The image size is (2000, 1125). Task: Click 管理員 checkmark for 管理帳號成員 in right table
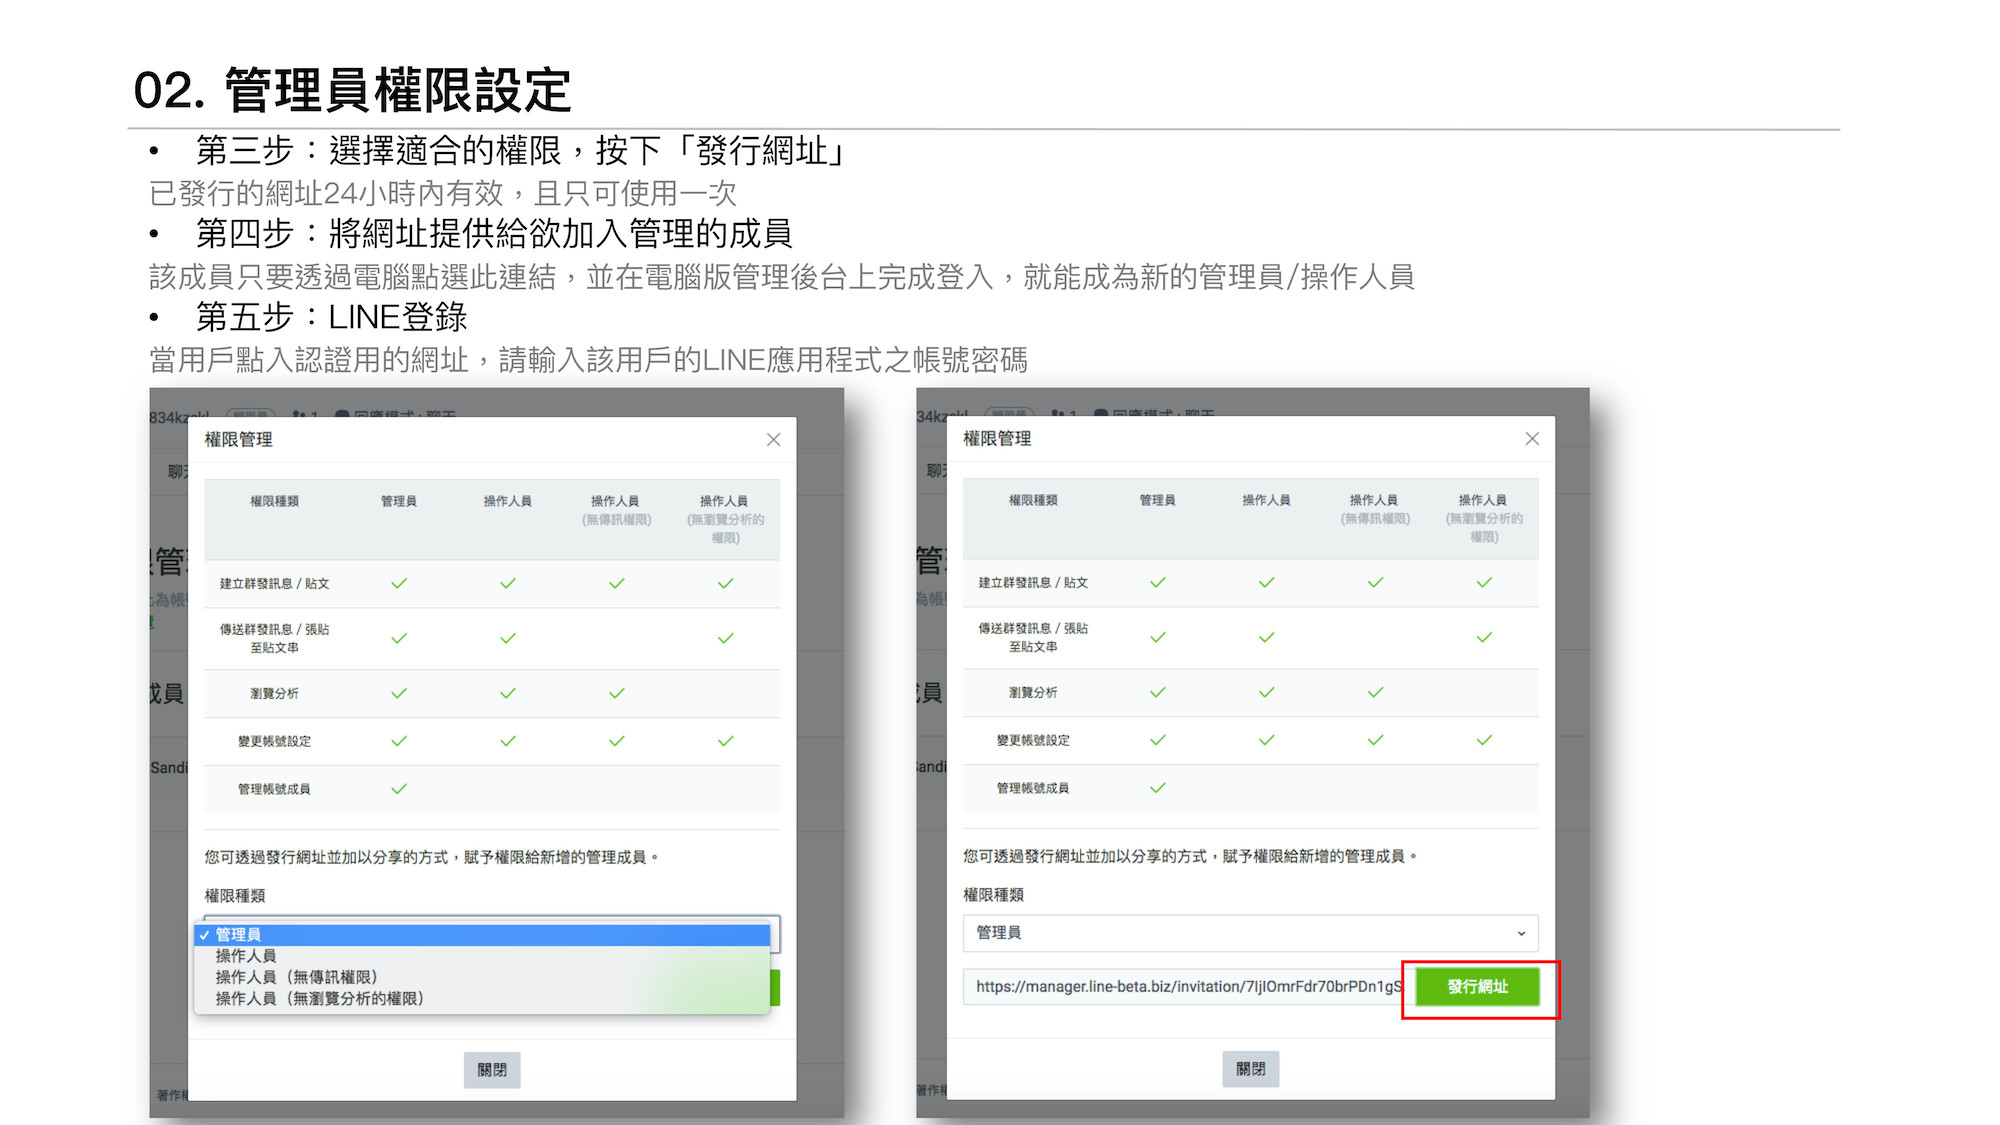[1157, 788]
